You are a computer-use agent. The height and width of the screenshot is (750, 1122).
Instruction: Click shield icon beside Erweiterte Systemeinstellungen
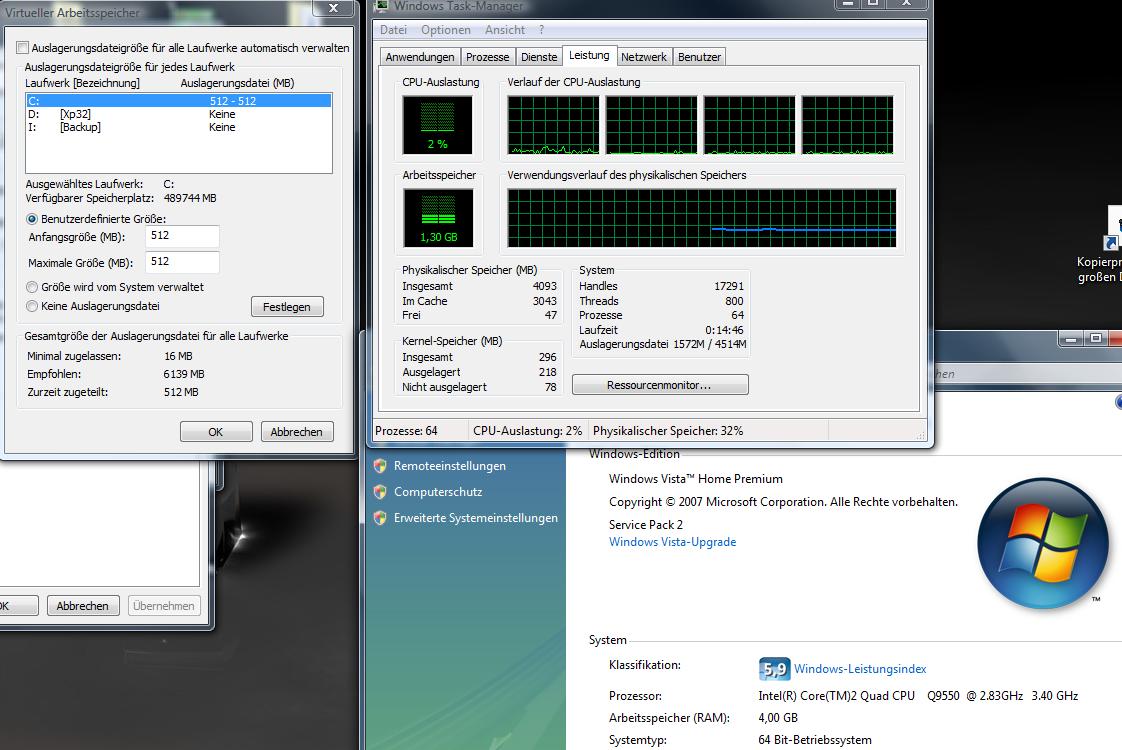point(380,518)
